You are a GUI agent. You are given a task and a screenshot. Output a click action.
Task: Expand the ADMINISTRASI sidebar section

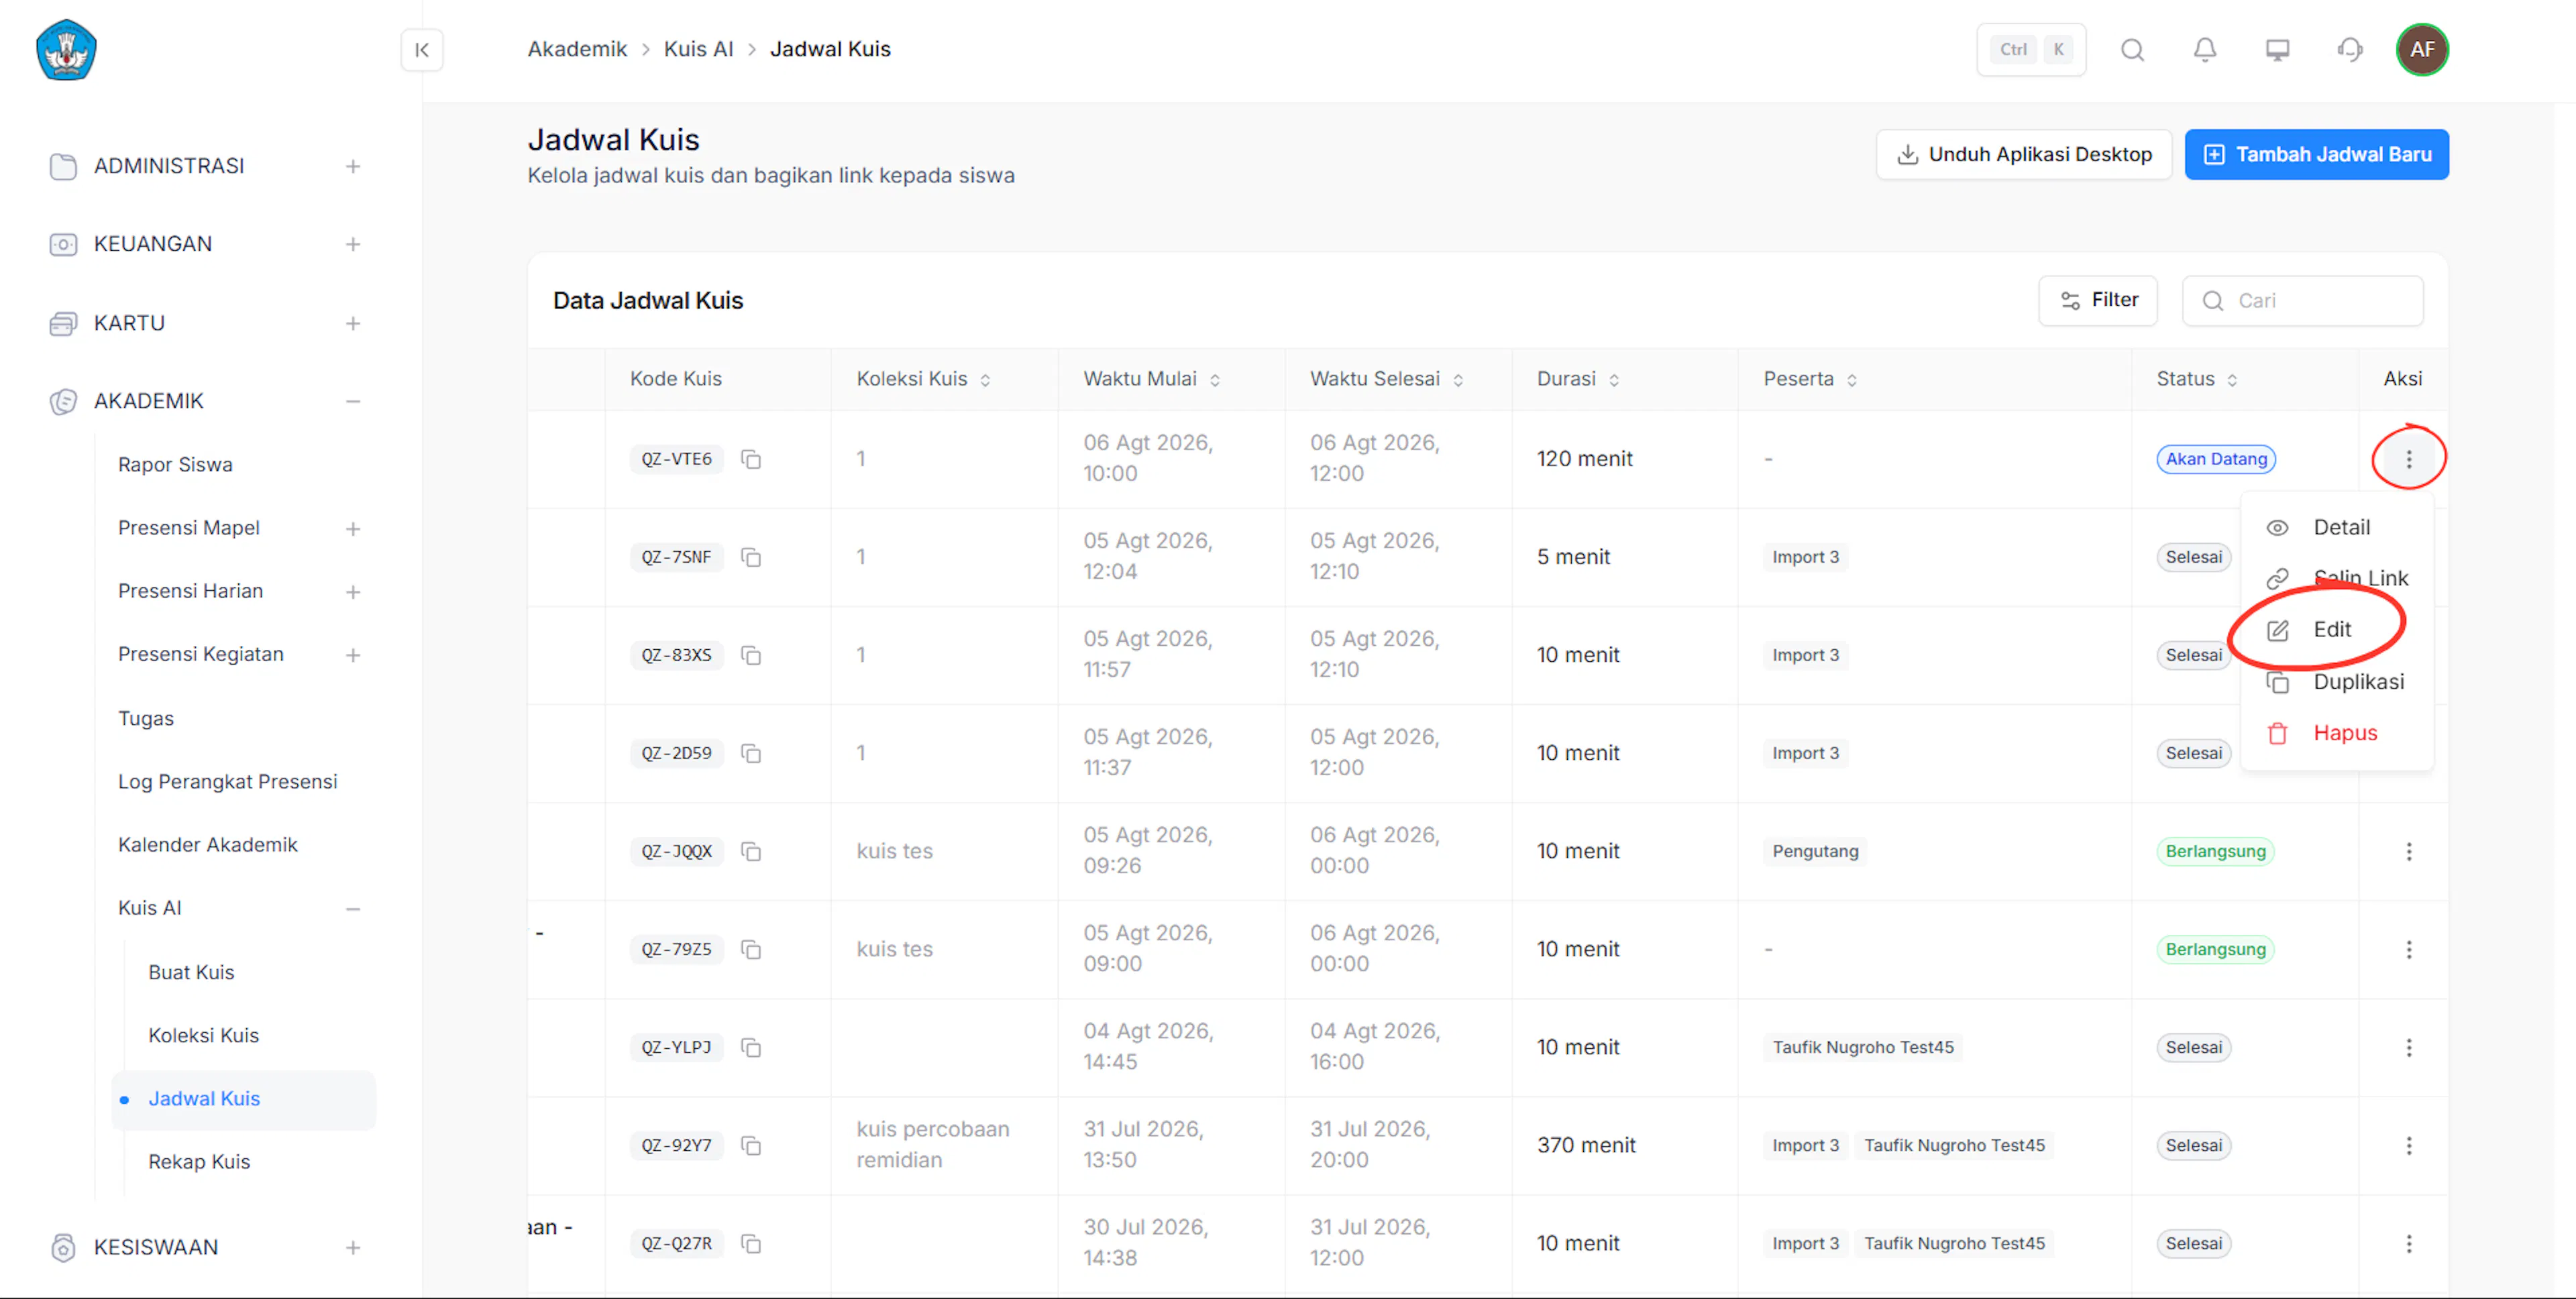click(353, 166)
